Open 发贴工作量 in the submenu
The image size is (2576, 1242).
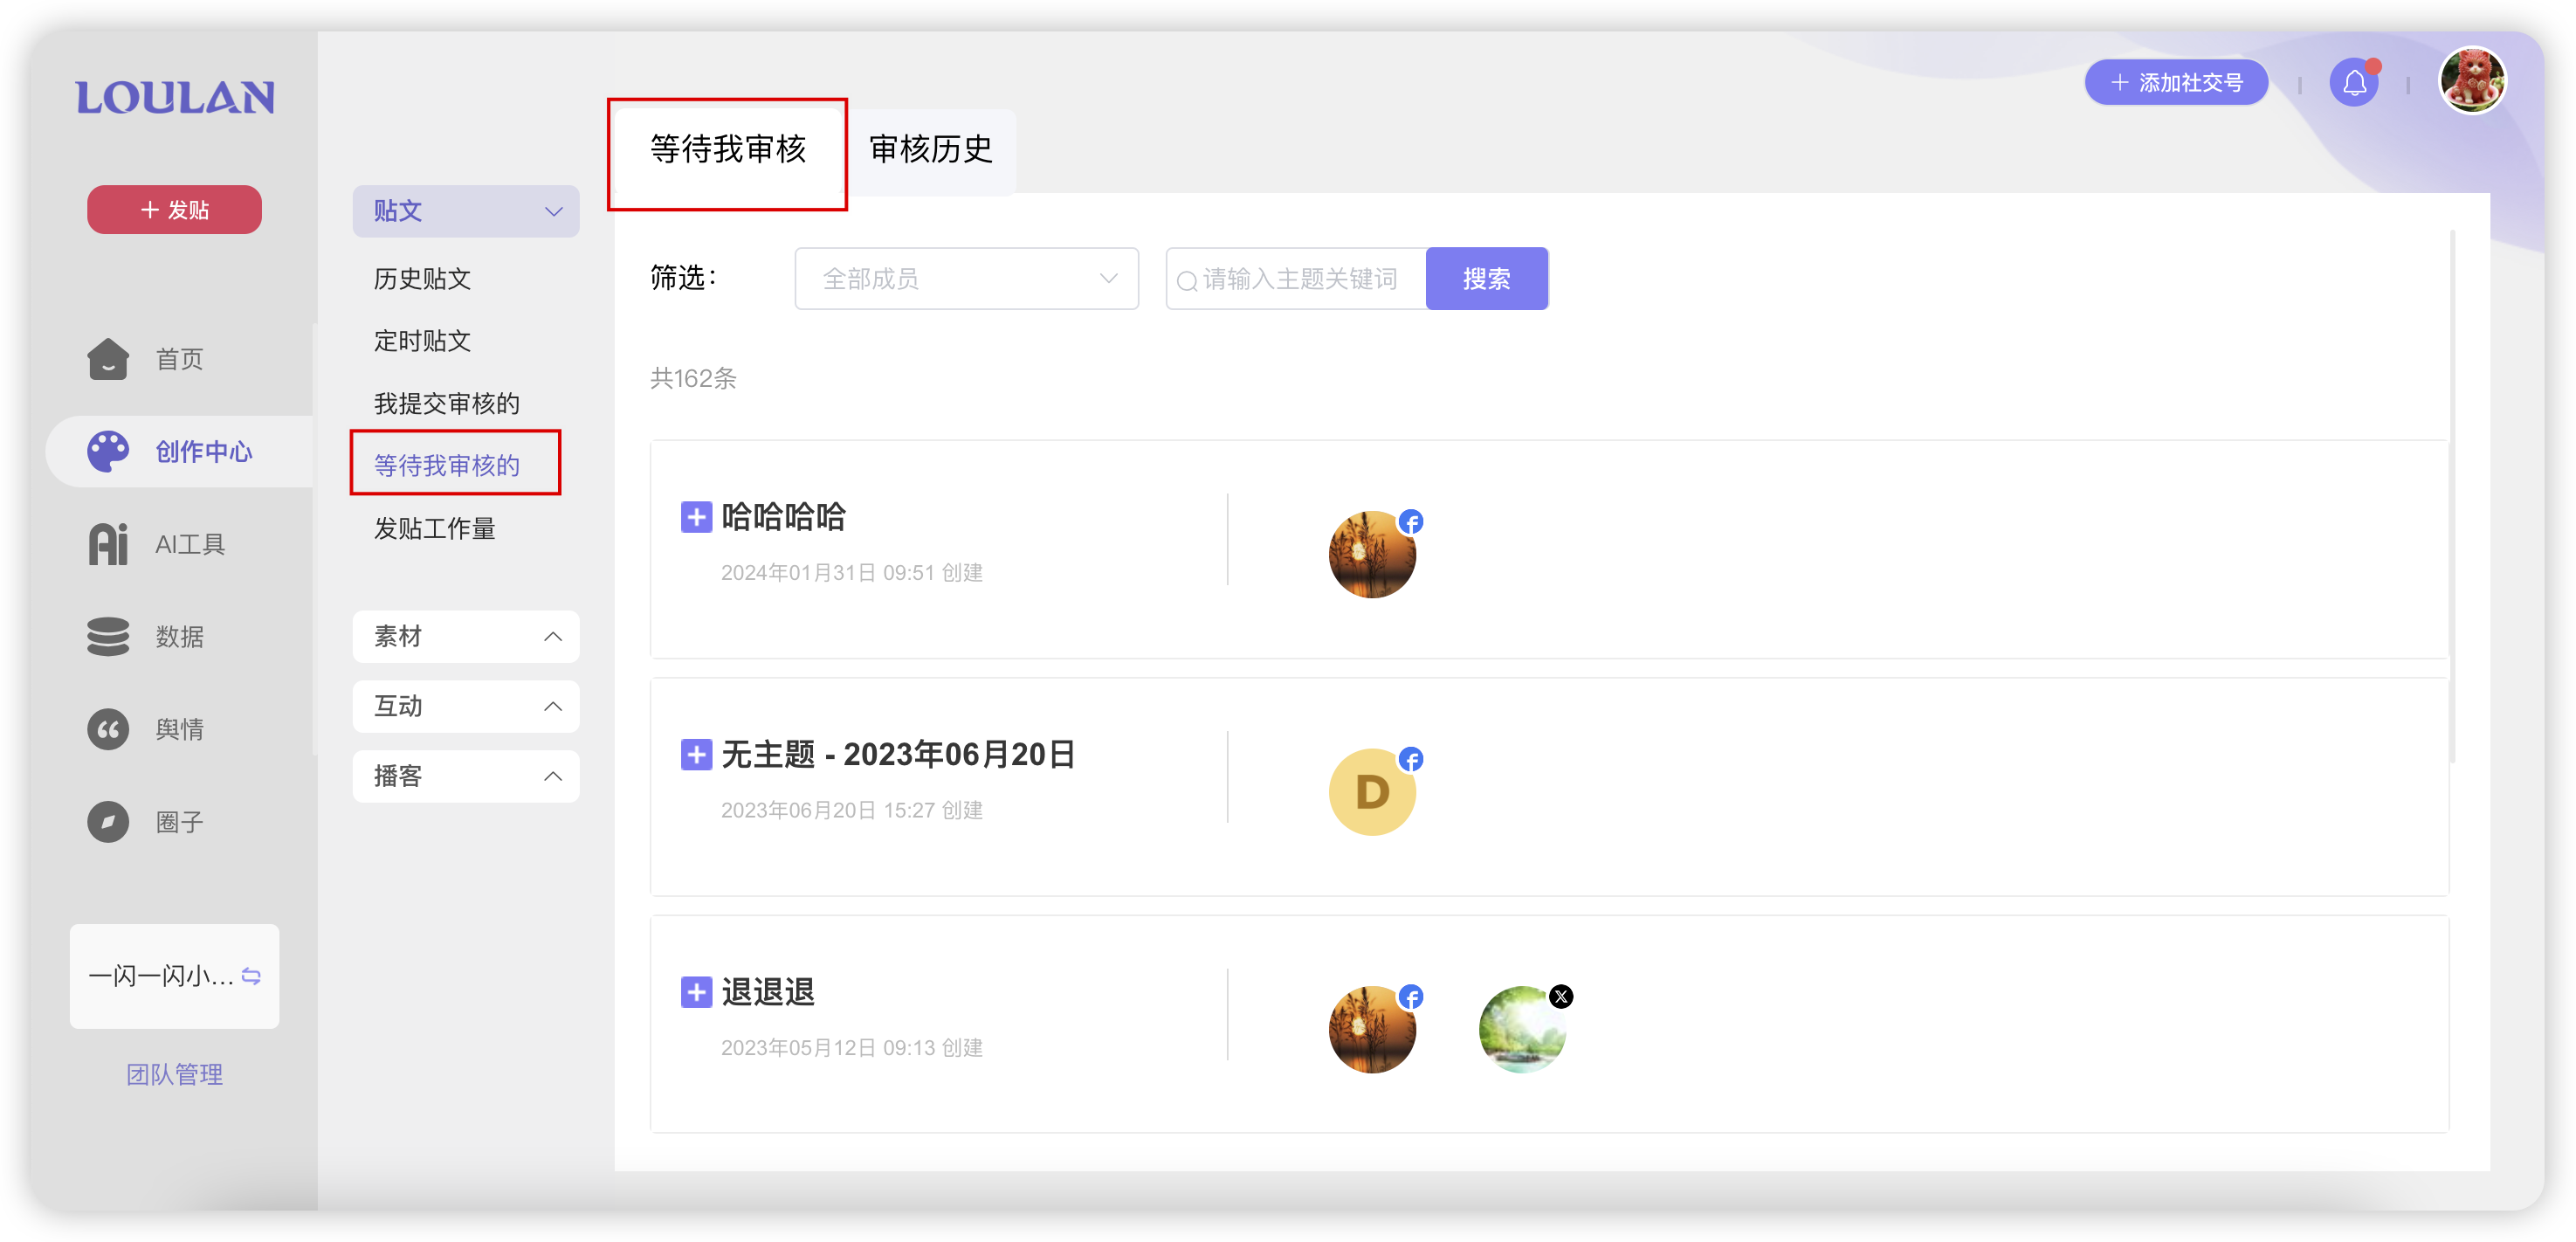435,529
